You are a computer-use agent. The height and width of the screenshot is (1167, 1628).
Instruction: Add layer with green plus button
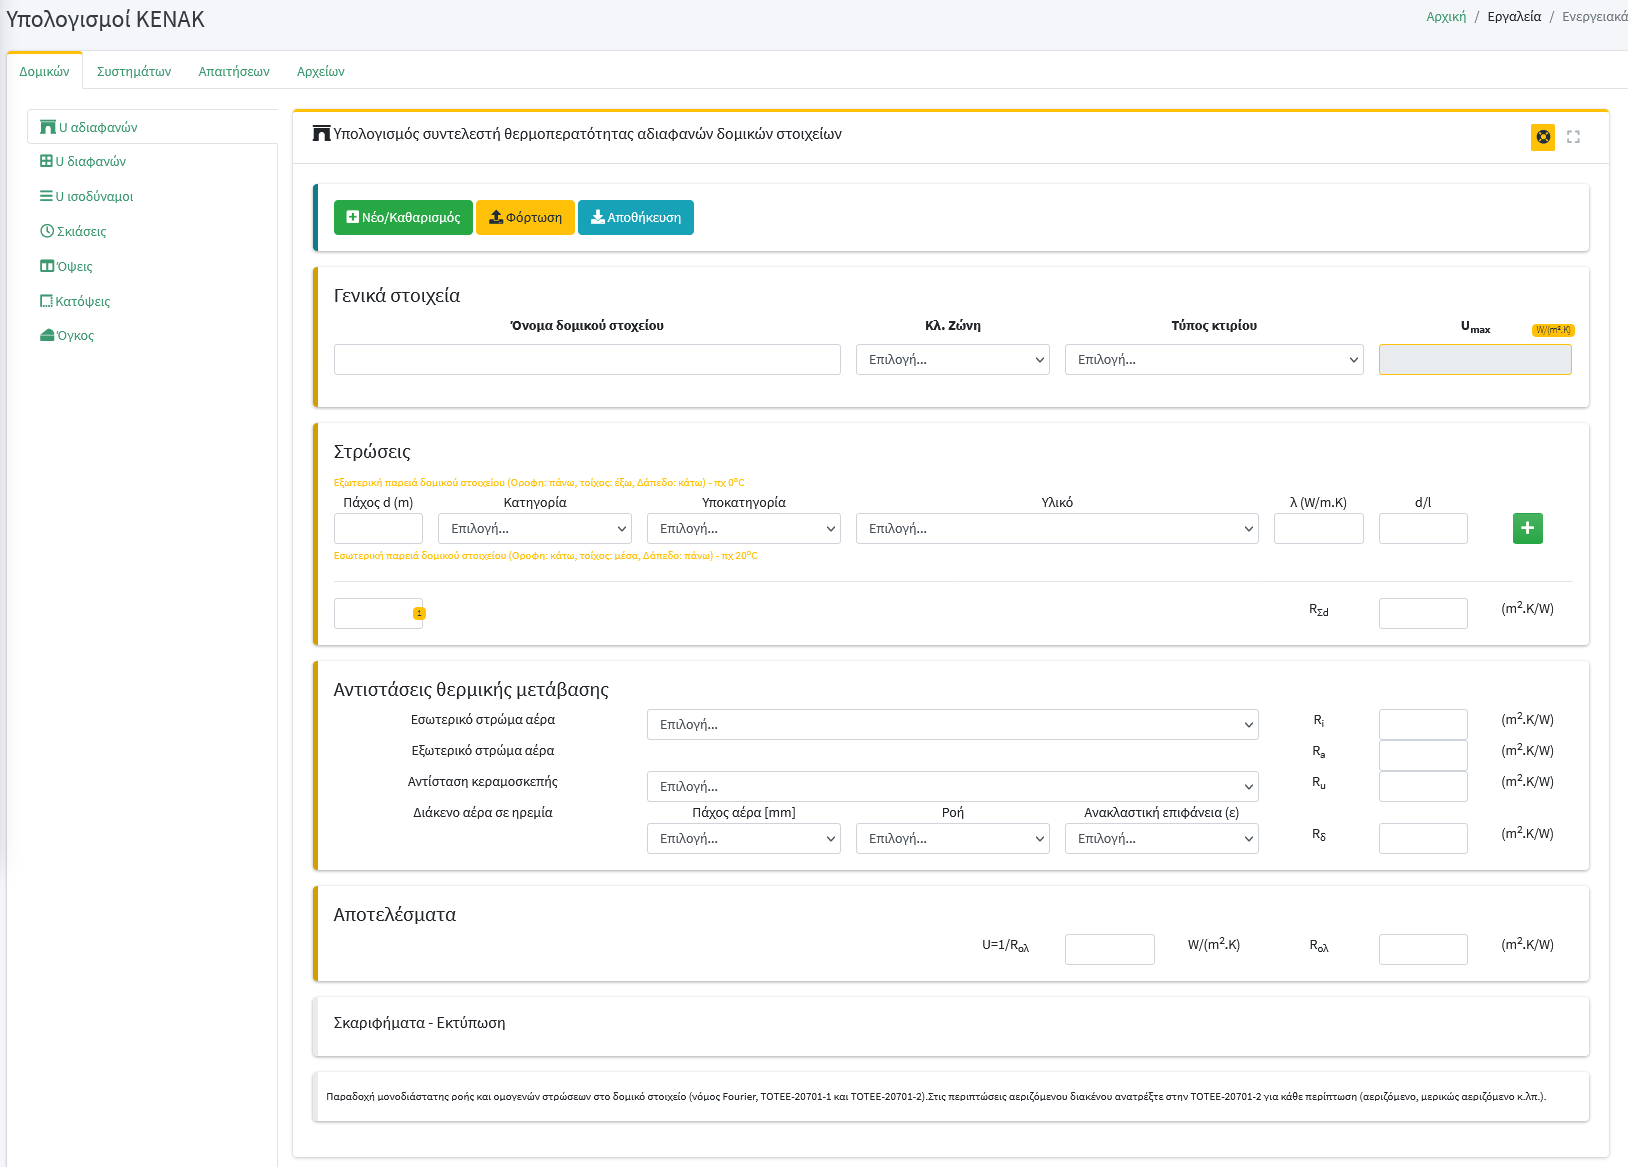pos(1527,528)
